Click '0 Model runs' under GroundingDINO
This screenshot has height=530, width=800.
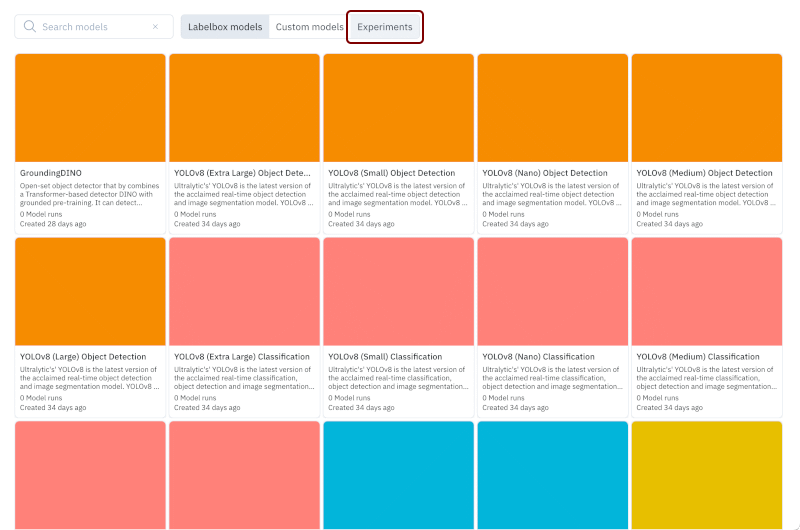pyautogui.click(x=41, y=214)
